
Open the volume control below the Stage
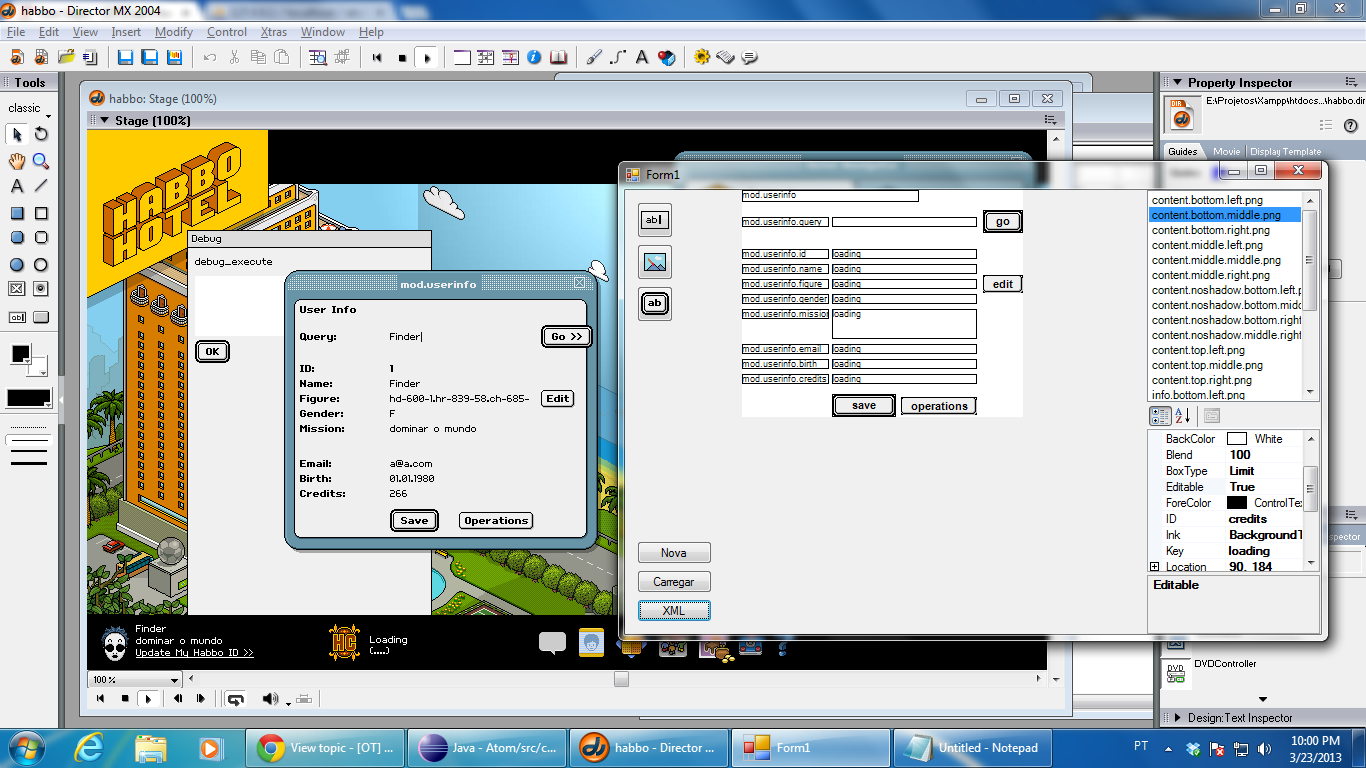[274, 699]
